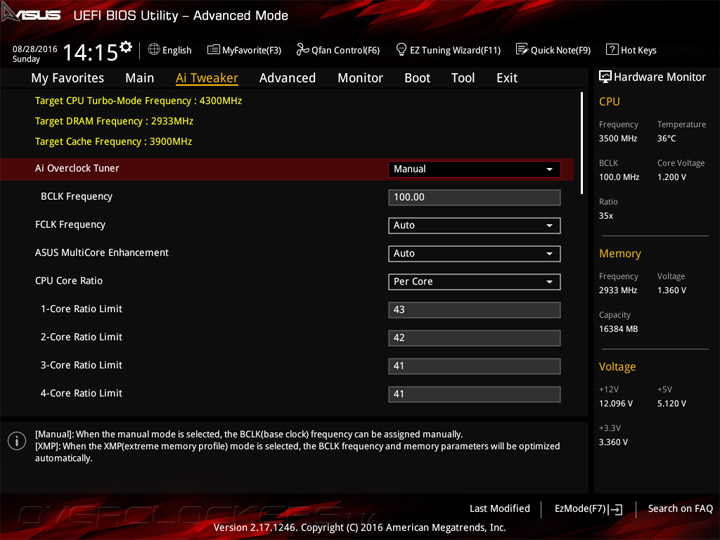The height and width of the screenshot is (540, 720).
Task: Click the 14:15 clock display
Action: (90, 52)
